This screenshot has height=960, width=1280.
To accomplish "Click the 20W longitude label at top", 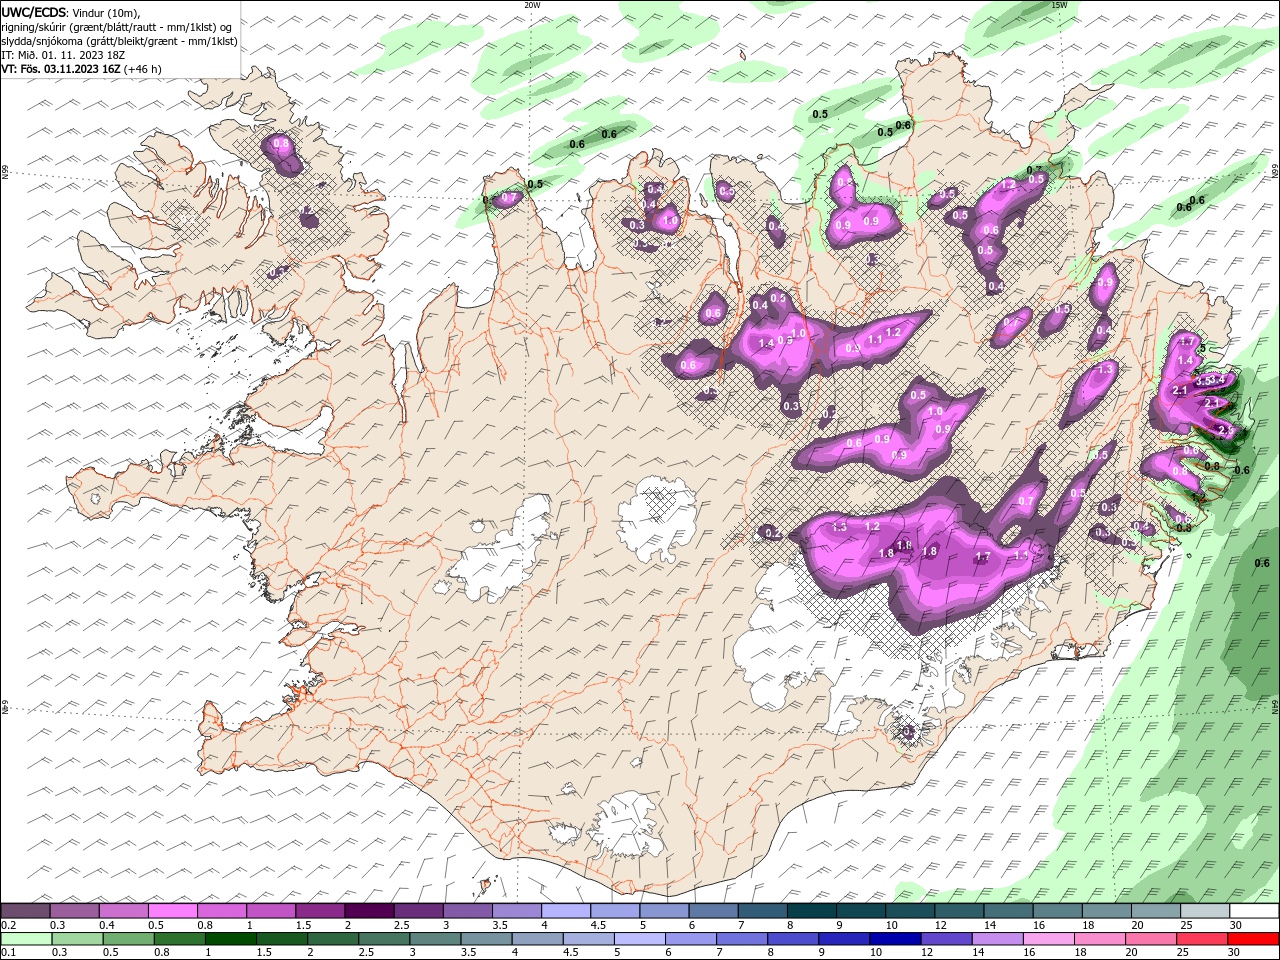I will click(532, 5).
